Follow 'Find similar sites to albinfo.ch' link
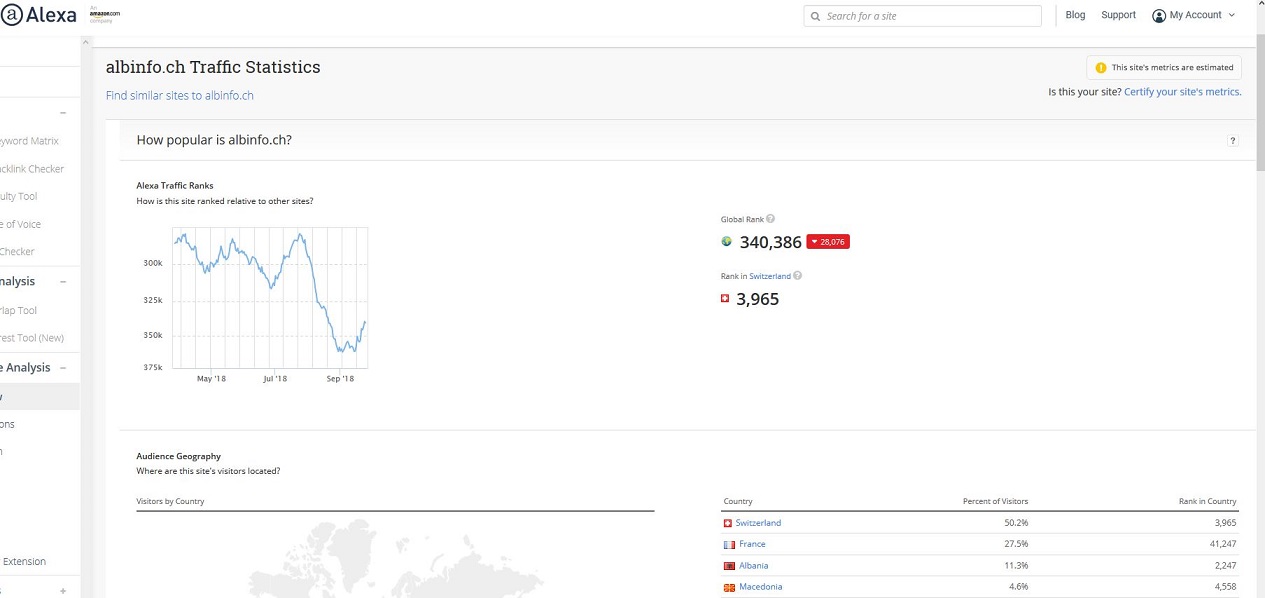Screen dimensions: 1265x598 coord(180,96)
